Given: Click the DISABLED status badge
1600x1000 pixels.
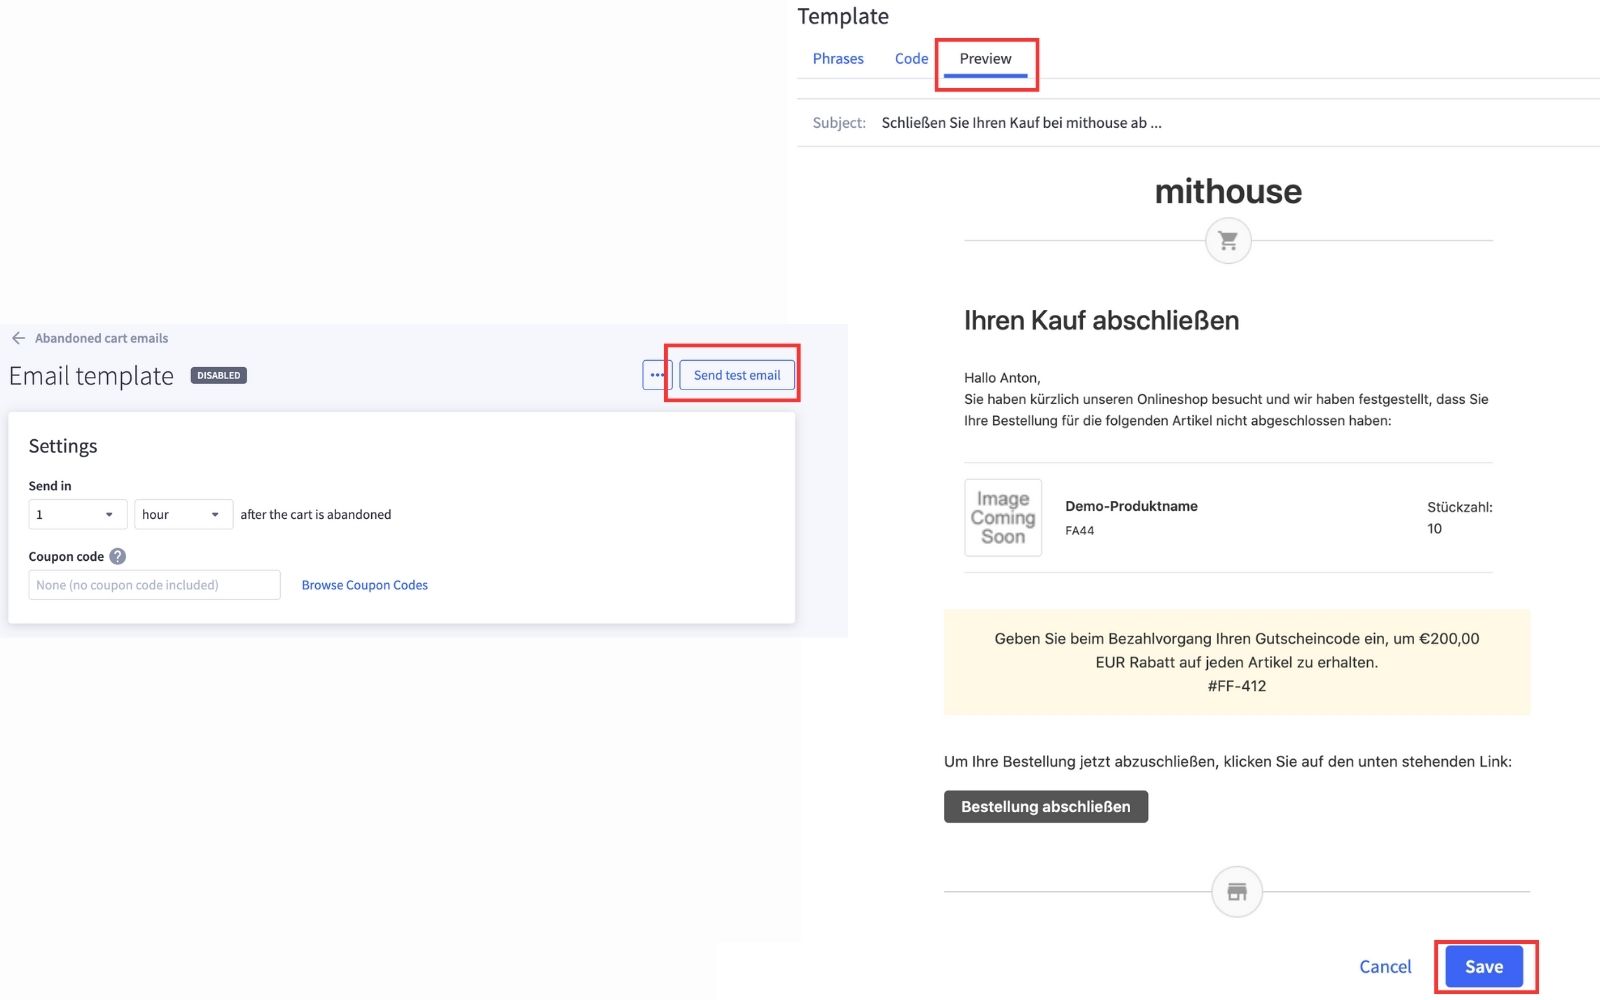Looking at the screenshot, I should pos(219,376).
